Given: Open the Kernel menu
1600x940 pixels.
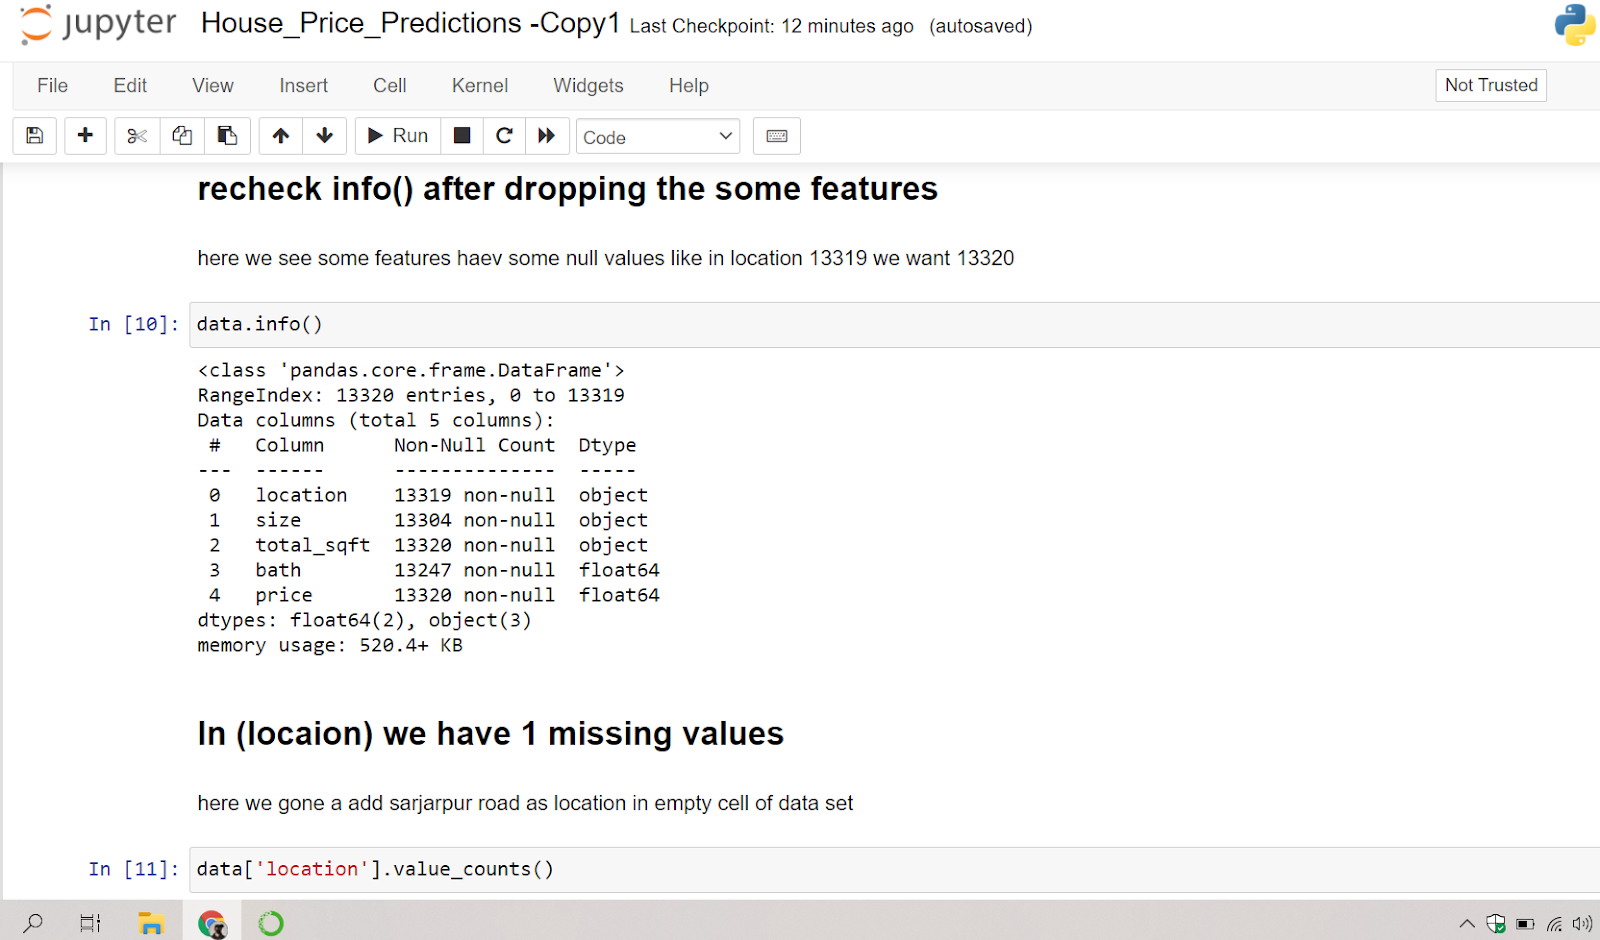Looking at the screenshot, I should 480,86.
